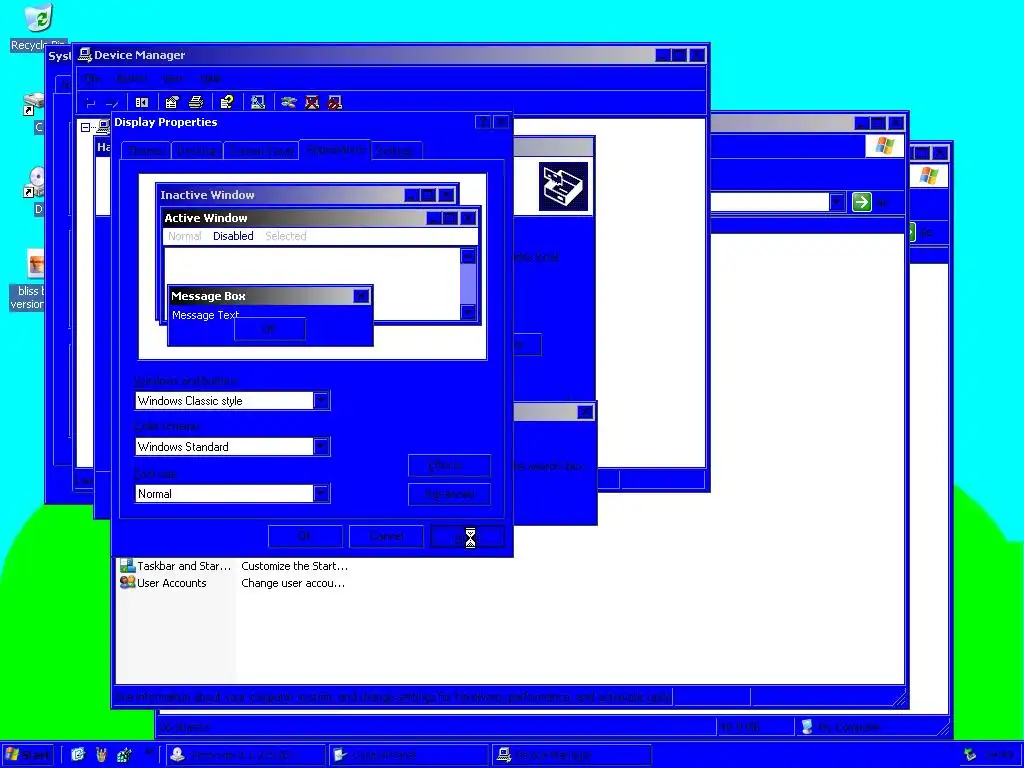Switch to the Settings tab

click(395, 151)
